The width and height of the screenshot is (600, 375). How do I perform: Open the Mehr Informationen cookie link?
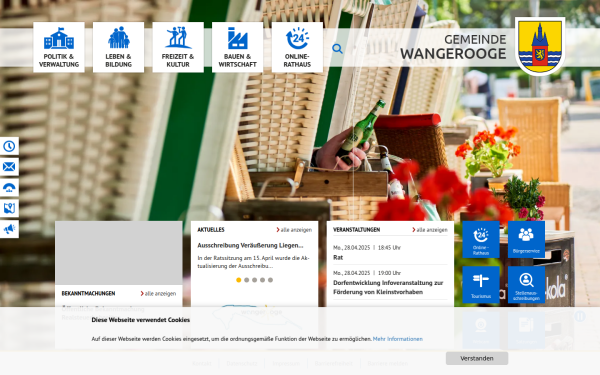tap(398, 339)
